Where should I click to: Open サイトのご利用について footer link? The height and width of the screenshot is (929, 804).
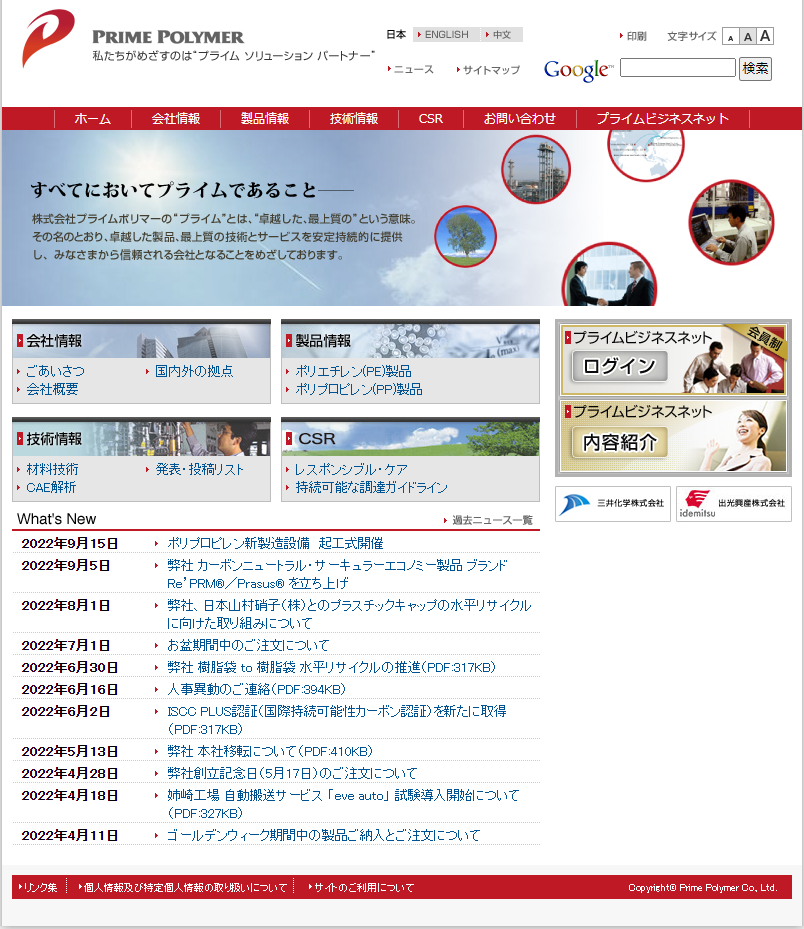pyautogui.click(x=363, y=888)
